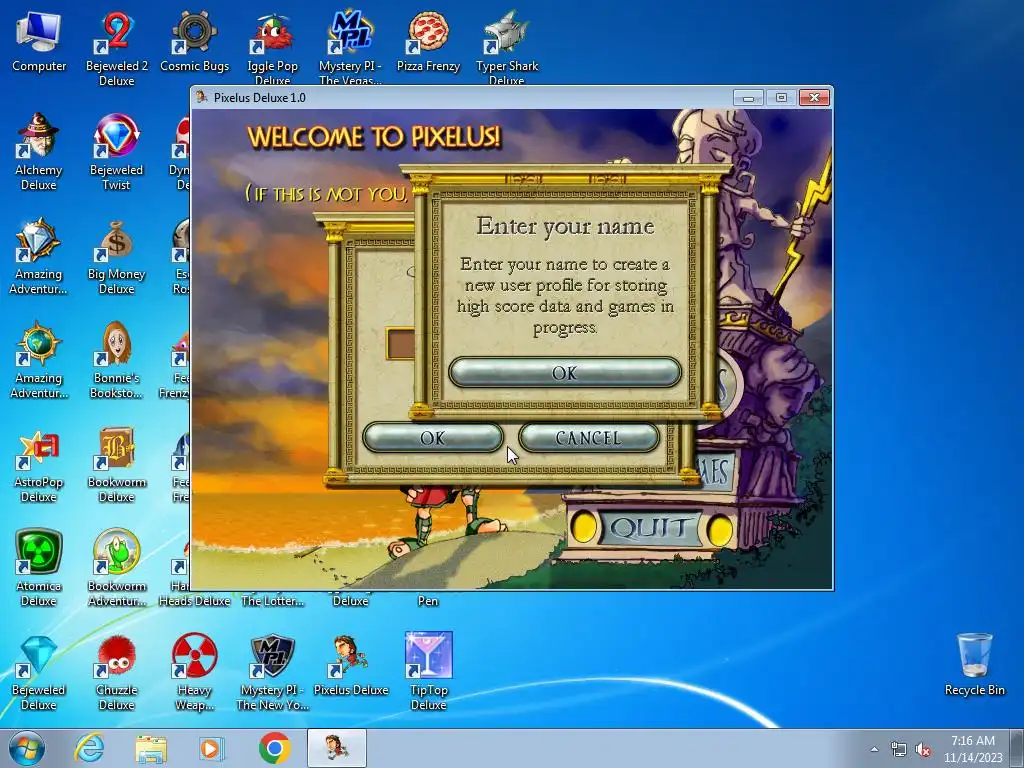Click OK in the Enter your name dialog
This screenshot has width=1024, height=768.
pos(564,372)
